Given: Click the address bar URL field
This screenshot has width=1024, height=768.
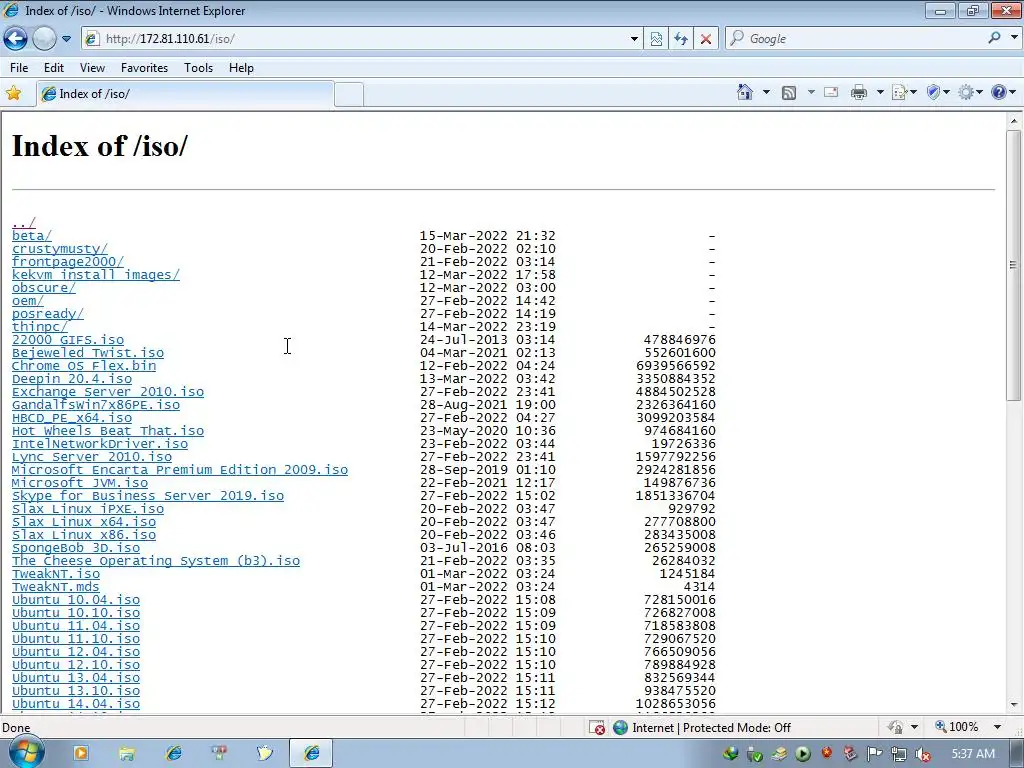Looking at the screenshot, I should point(356,39).
